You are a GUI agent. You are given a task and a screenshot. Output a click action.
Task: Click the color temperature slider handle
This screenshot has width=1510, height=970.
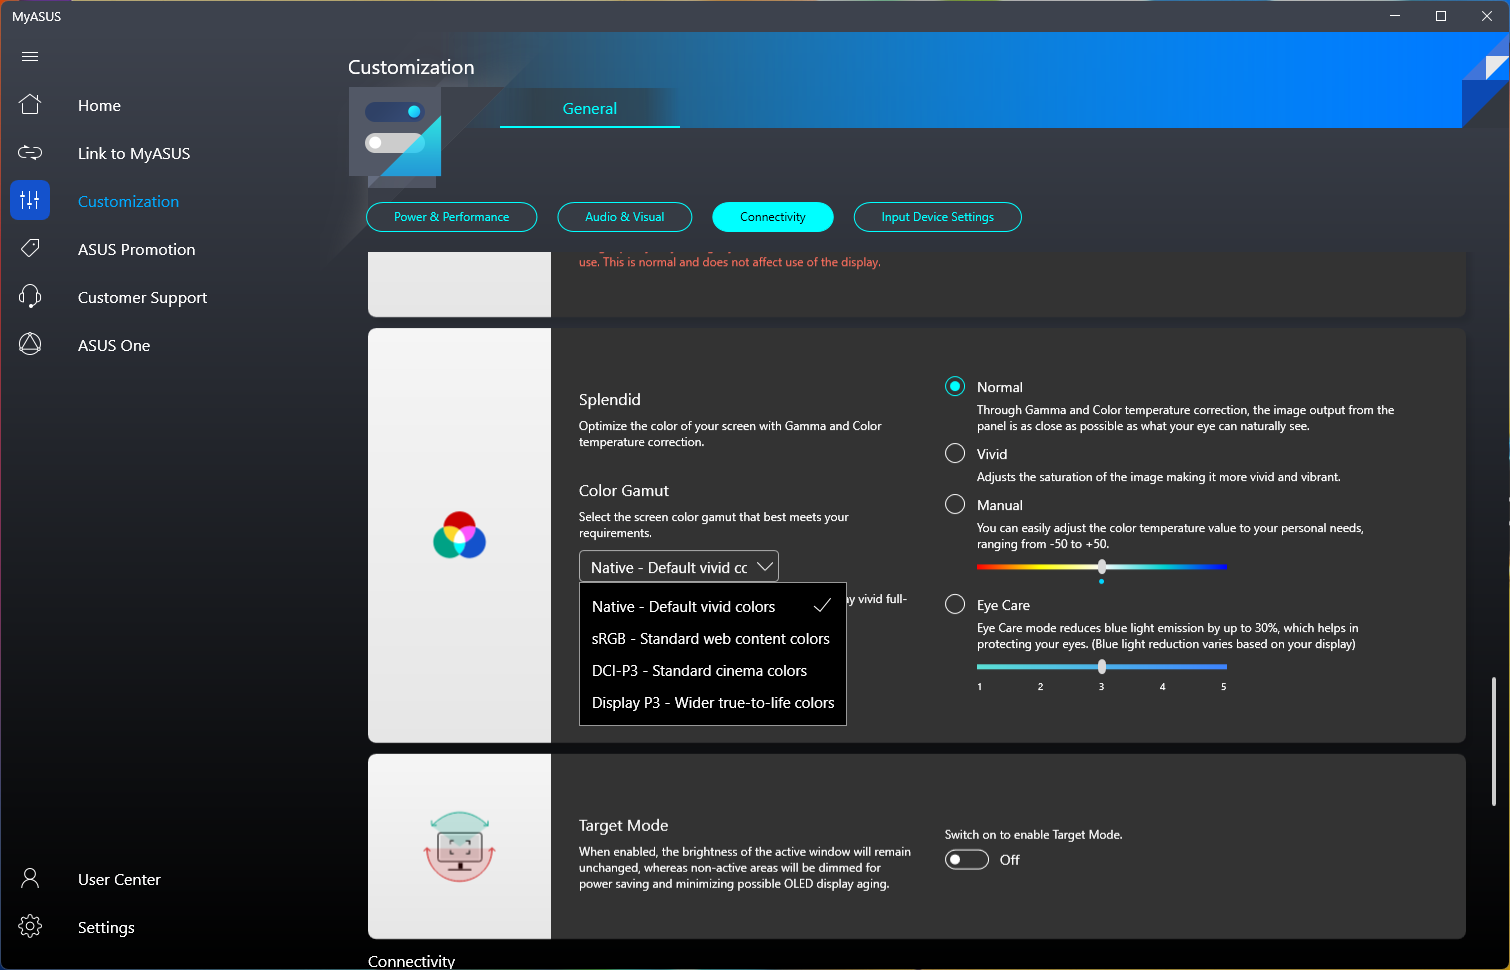[x=1102, y=567]
